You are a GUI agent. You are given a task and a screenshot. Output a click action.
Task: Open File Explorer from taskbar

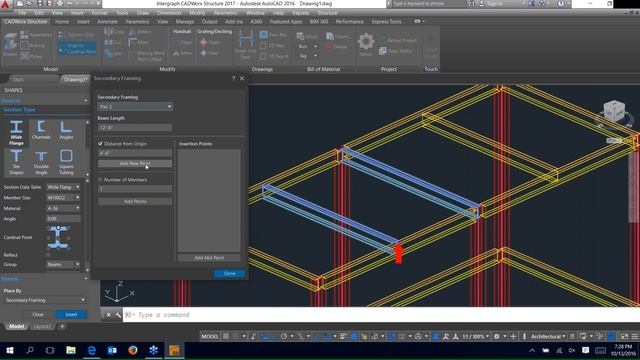(x=71, y=350)
